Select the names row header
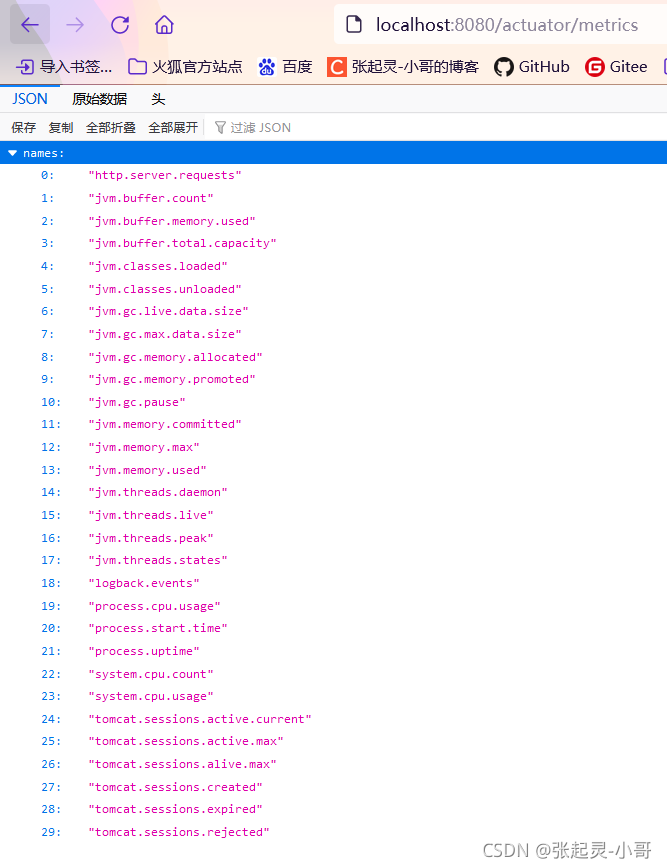Image resolution: width=667 pixels, height=868 pixels. pyautogui.click(x=333, y=153)
